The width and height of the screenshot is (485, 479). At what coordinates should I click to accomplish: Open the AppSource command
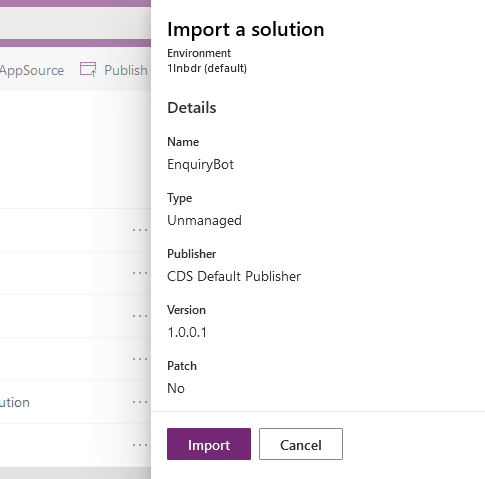(x=32, y=70)
